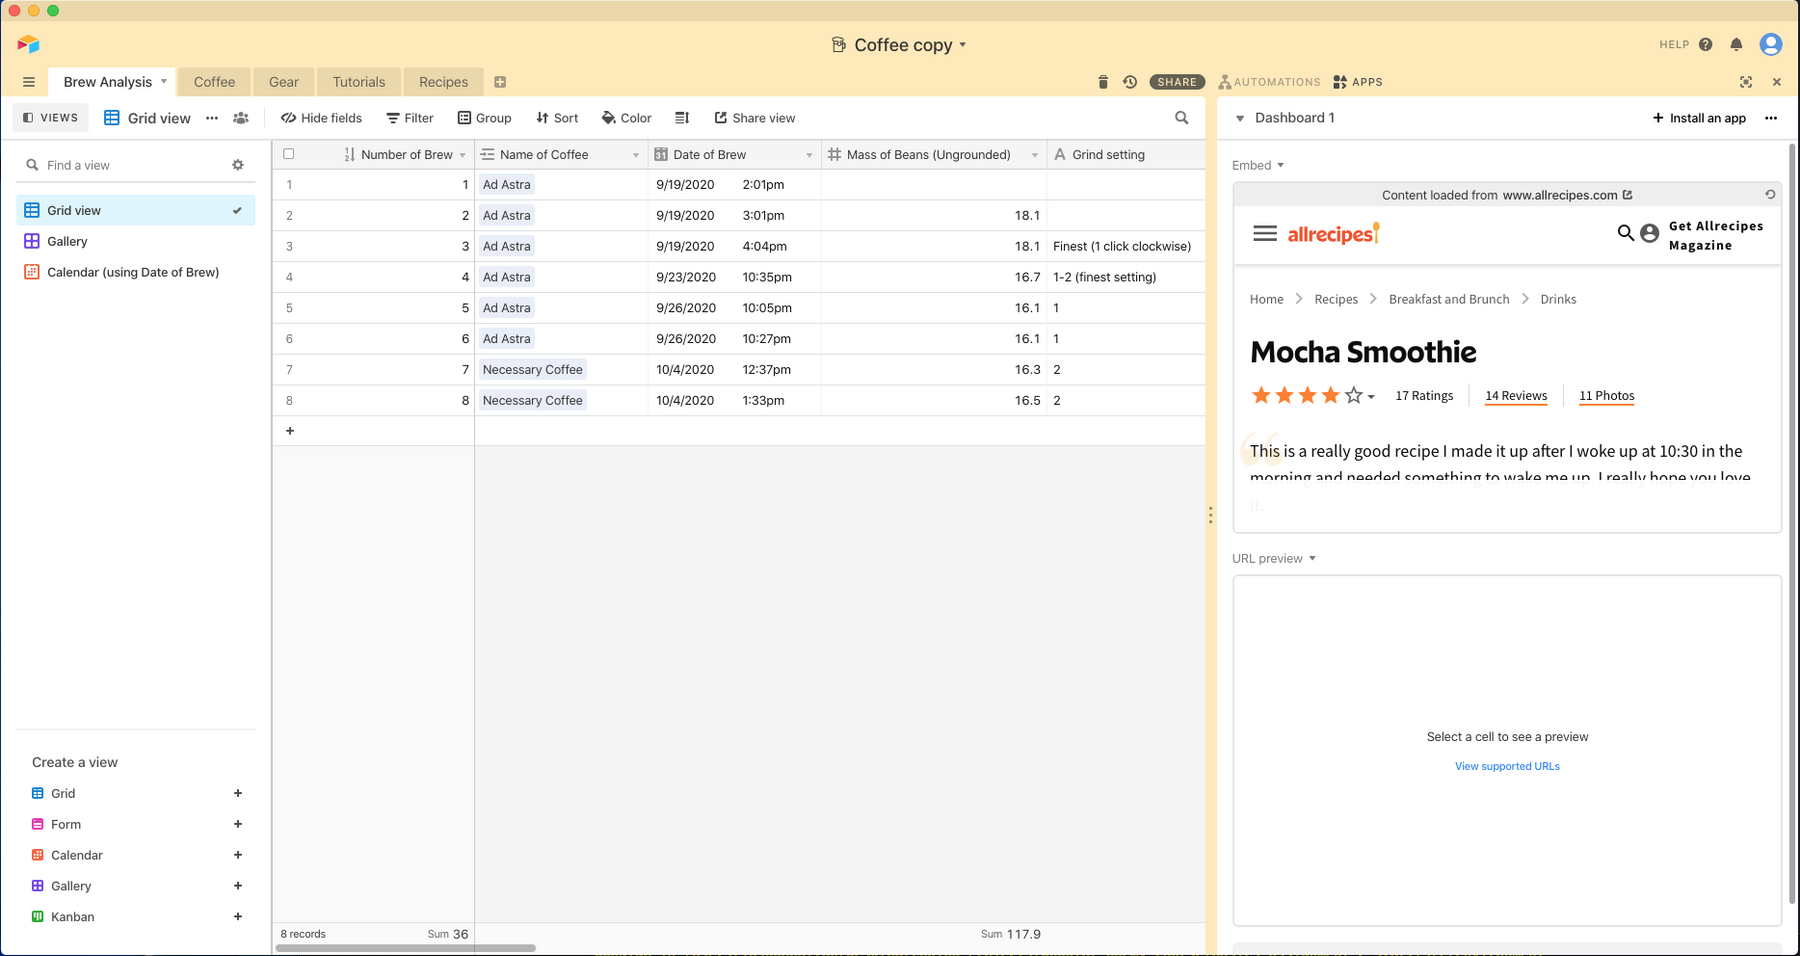Open Name of Coffee column dropdown
Image resolution: width=1800 pixels, height=956 pixels.
635,155
